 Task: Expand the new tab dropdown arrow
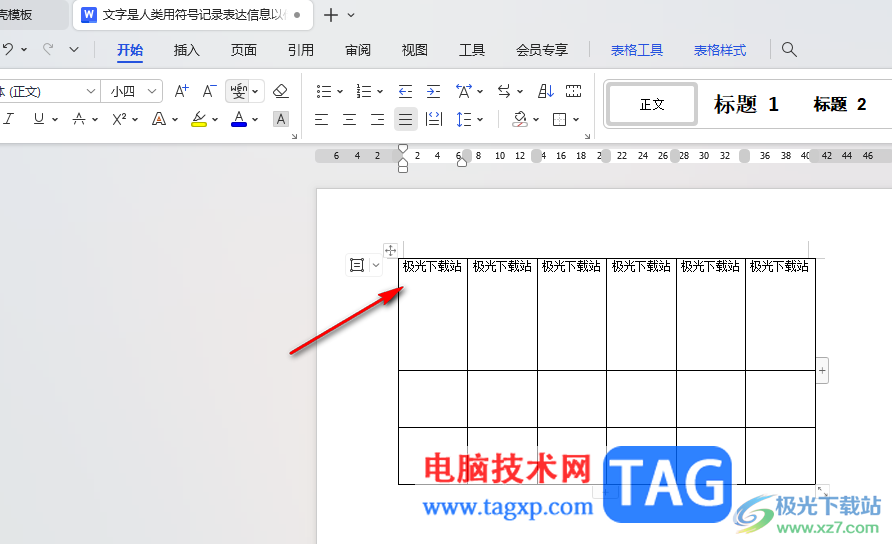click(x=351, y=15)
